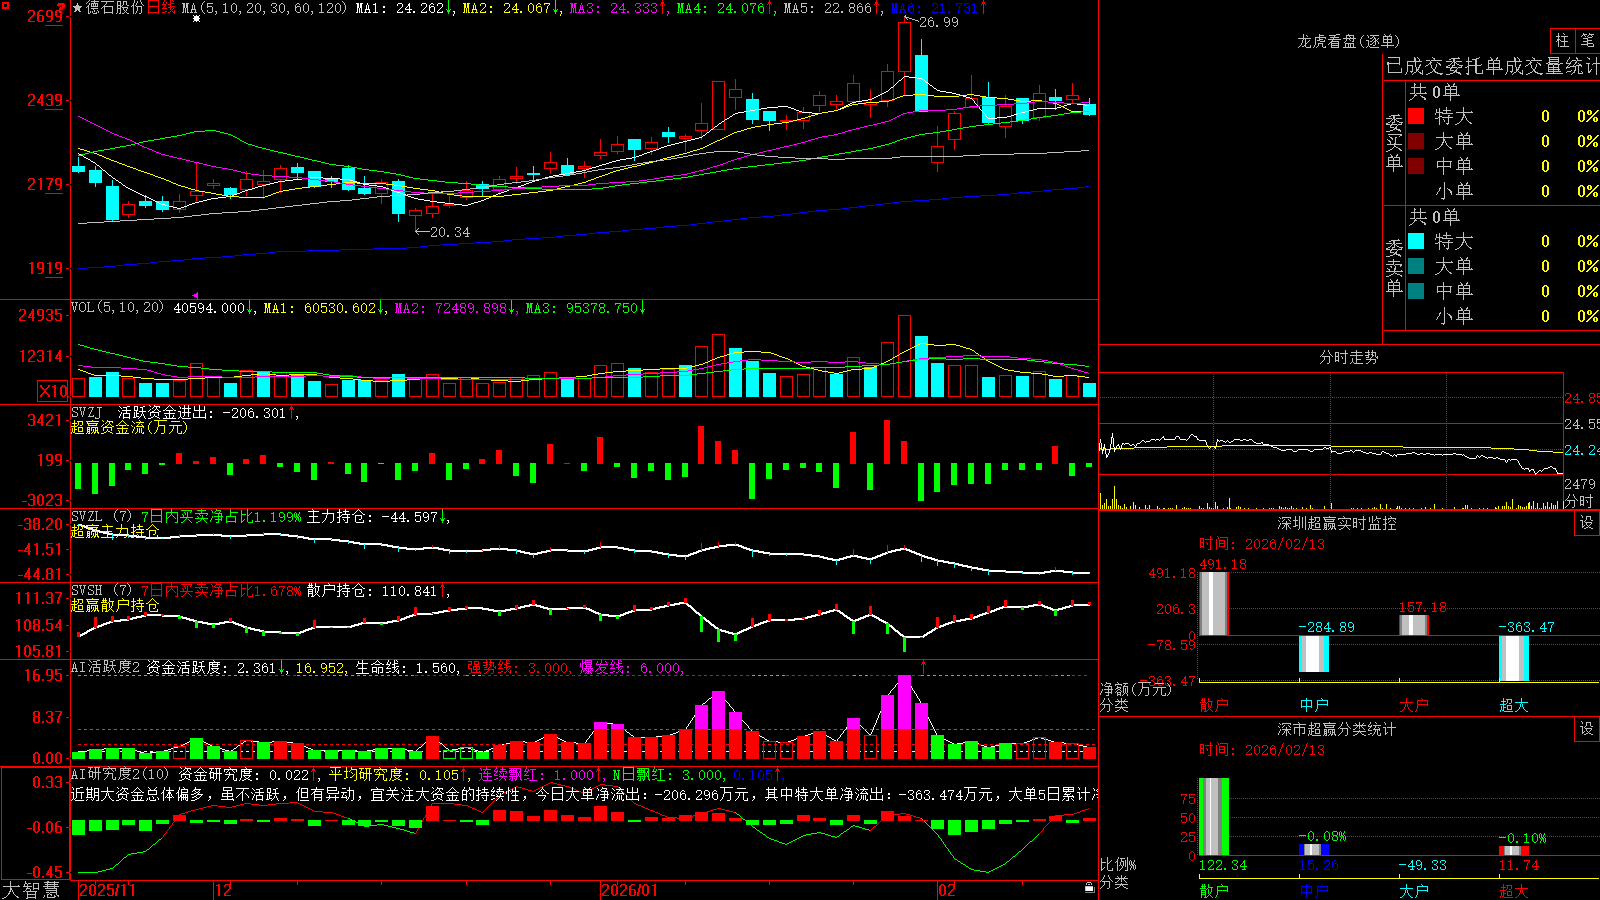The width and height of the screenshot is (1600, 900).
Task: Click MA4: 24.076 value in header
Action: (x=725, y=8)
